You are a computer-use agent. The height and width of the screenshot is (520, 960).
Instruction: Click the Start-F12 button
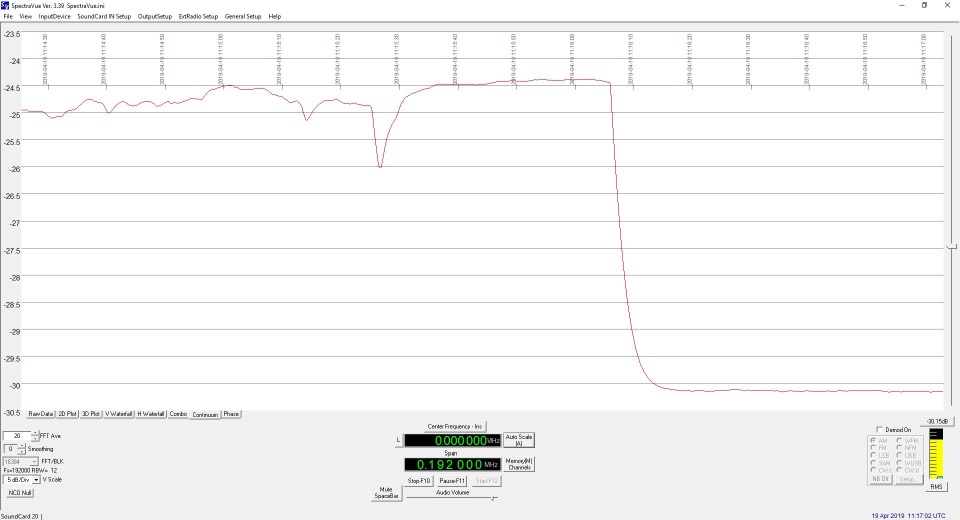[x=487, y=481]
